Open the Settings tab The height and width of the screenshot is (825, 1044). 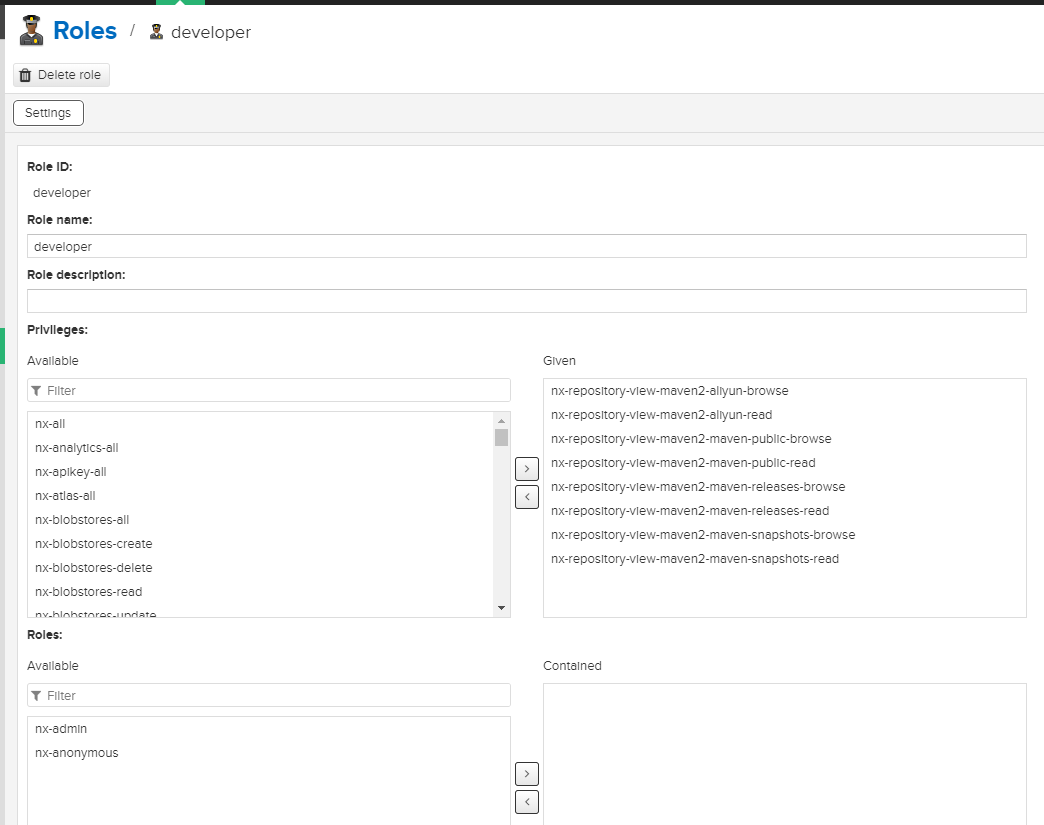tap(48, 113)
